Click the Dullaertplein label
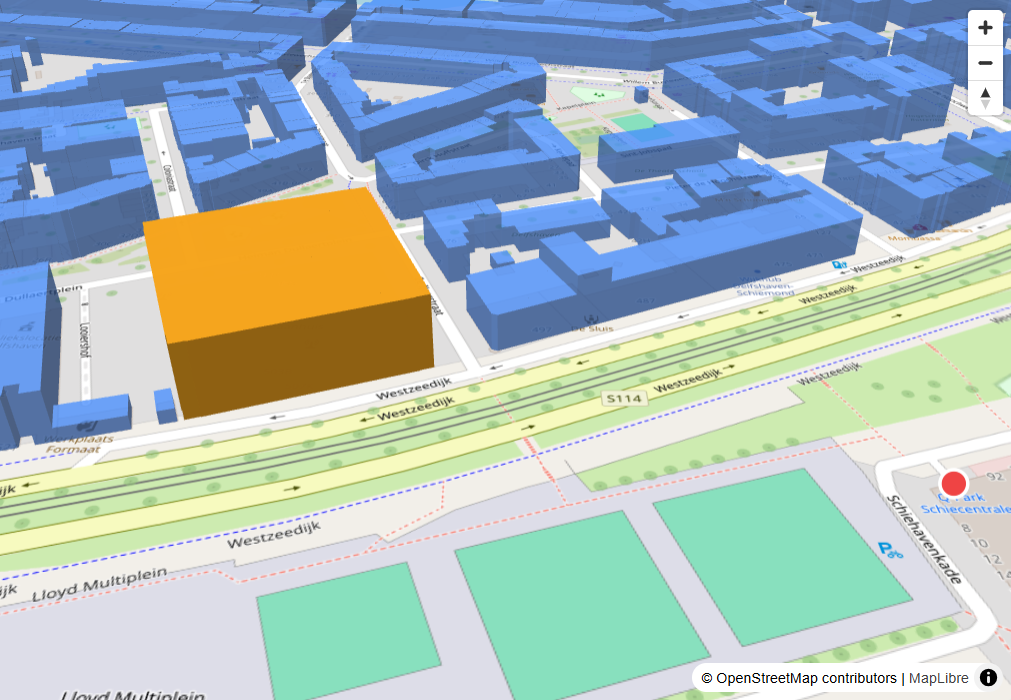Image resolution: width=1011 pixels, height=700 pixels. 43,293
